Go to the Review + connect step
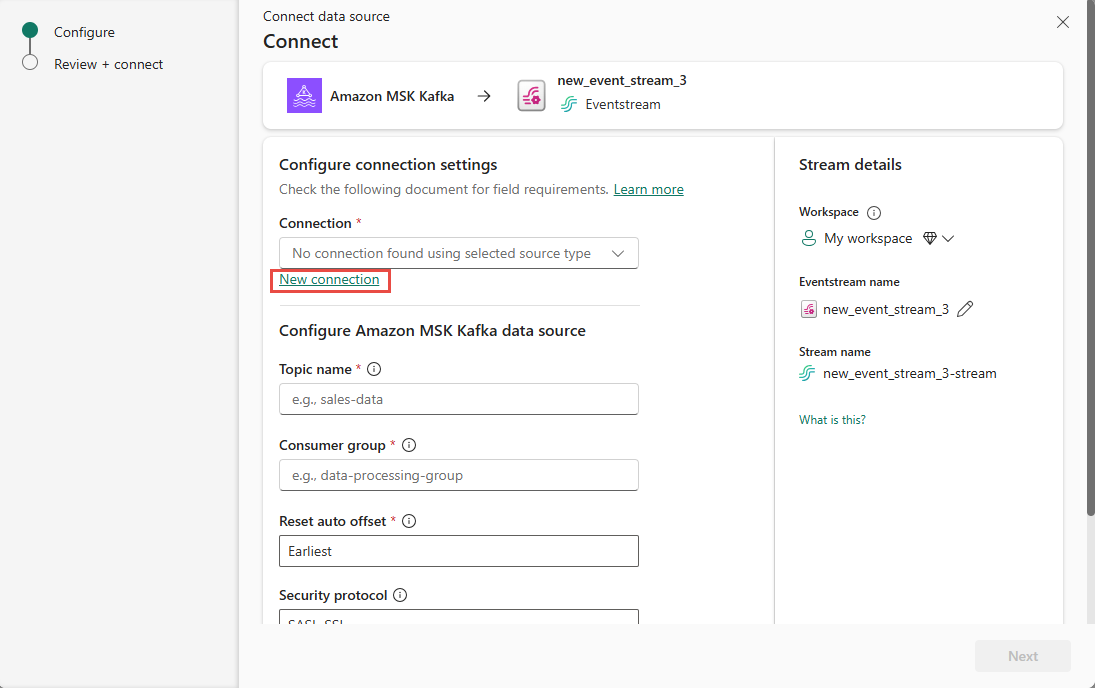Image resolution: width=1095 pixels, height=688 pixels. pyautogui.click(x=108, y=64)
